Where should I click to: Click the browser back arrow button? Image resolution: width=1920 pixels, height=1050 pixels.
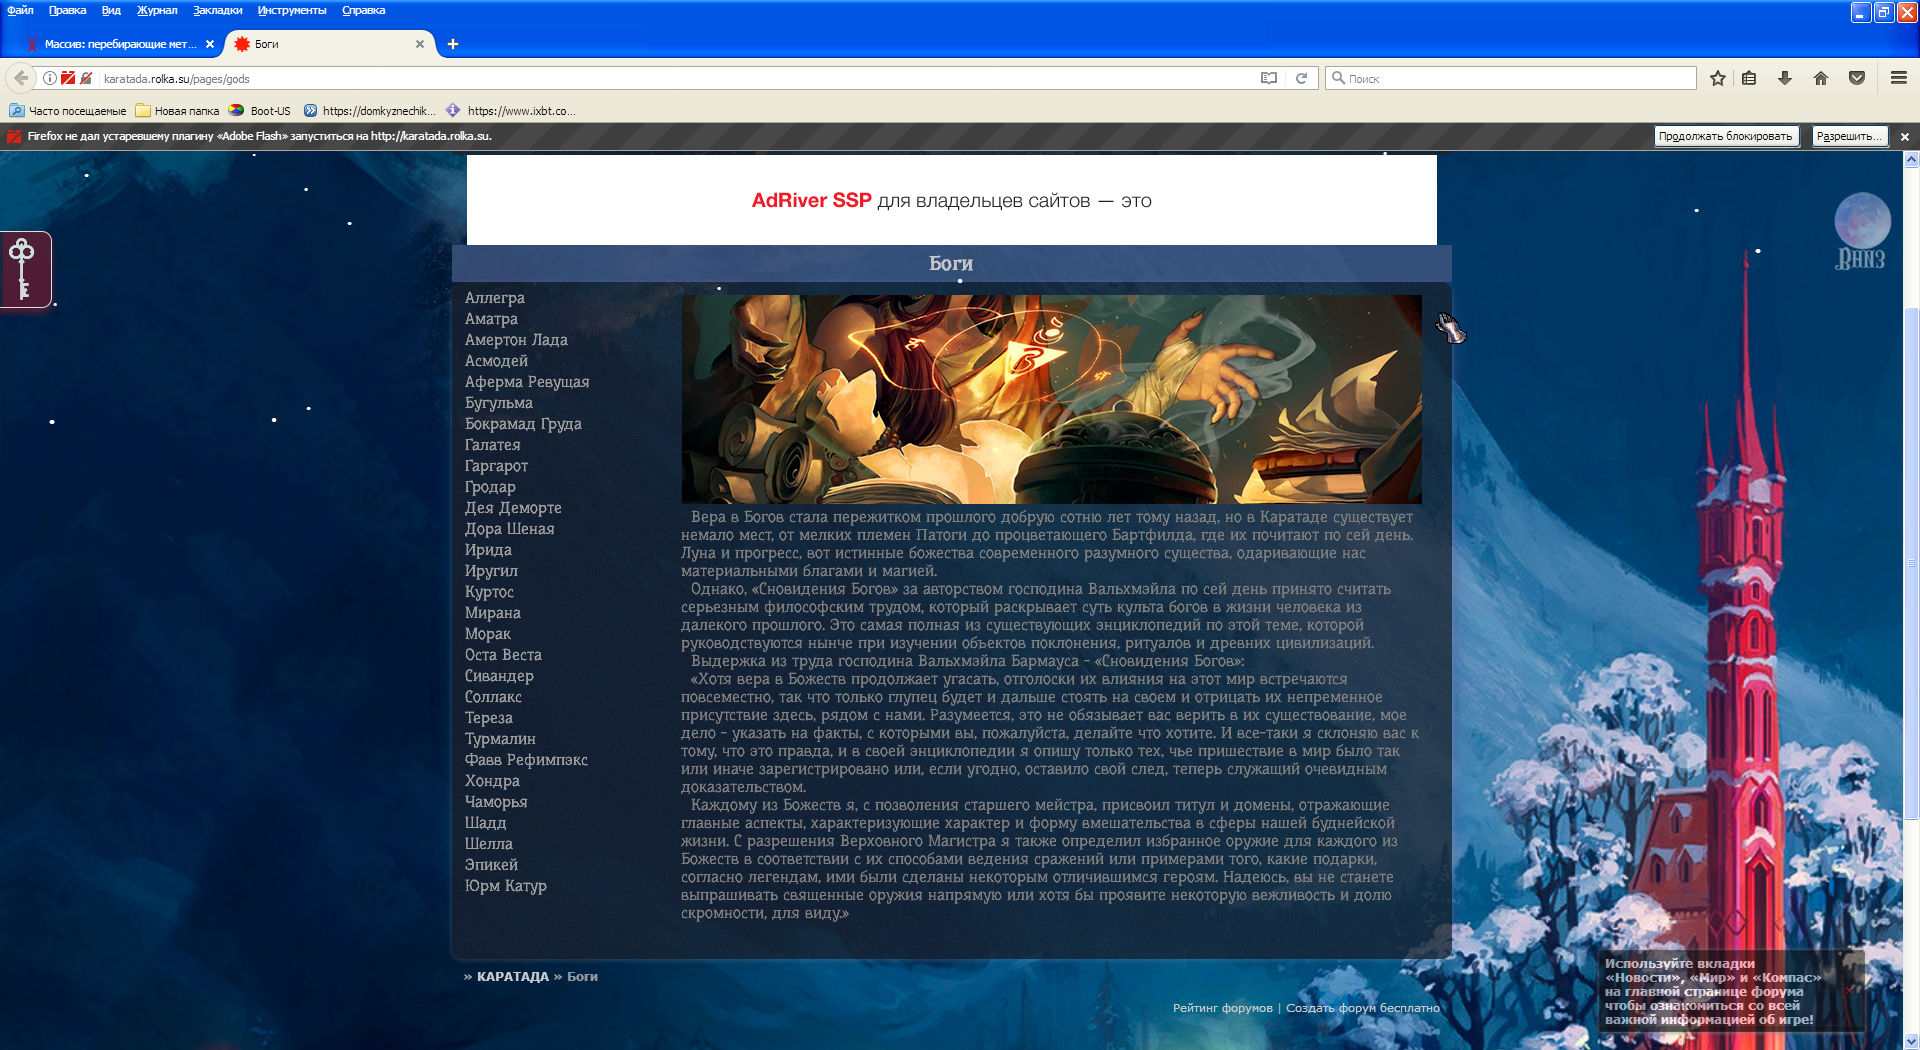(21, 78)
